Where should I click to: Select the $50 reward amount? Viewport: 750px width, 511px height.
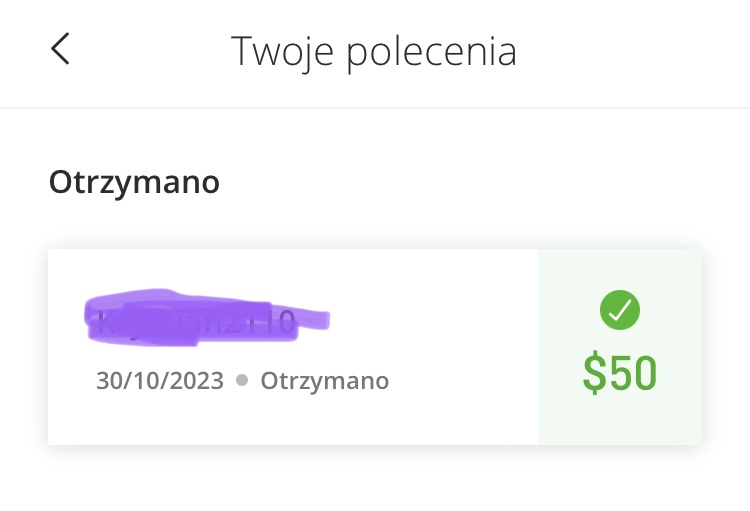coord(620,372)
